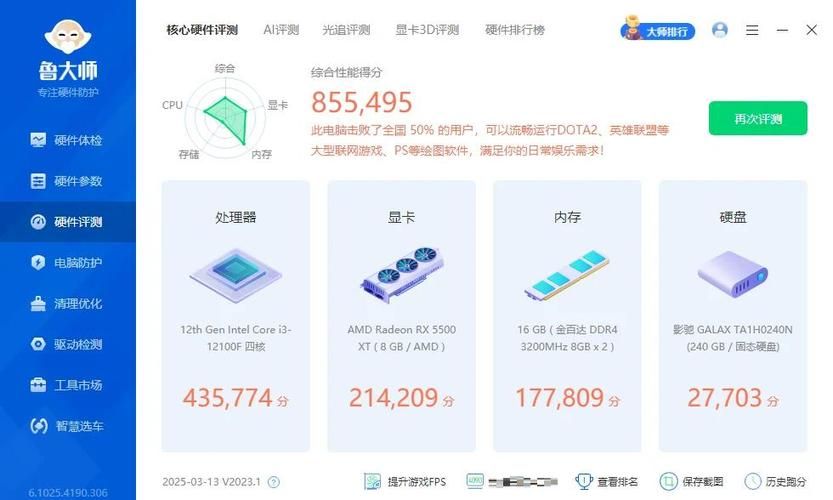Click 查看排名 trophy link
Image resolution: width=833 pixels, height=500 pixels.
point(608,482)
